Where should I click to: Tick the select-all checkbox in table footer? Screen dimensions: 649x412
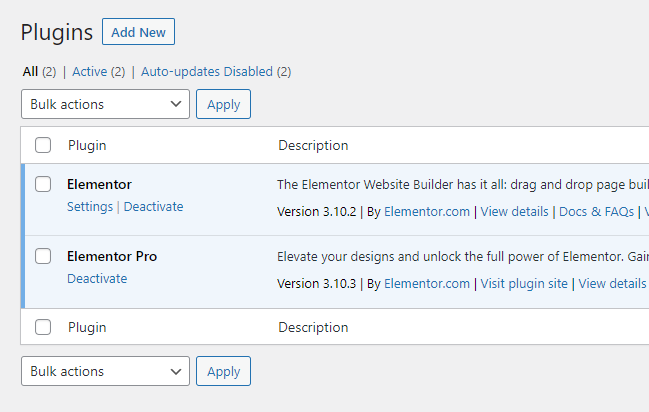pyautogui.click(x=43, y=327)
